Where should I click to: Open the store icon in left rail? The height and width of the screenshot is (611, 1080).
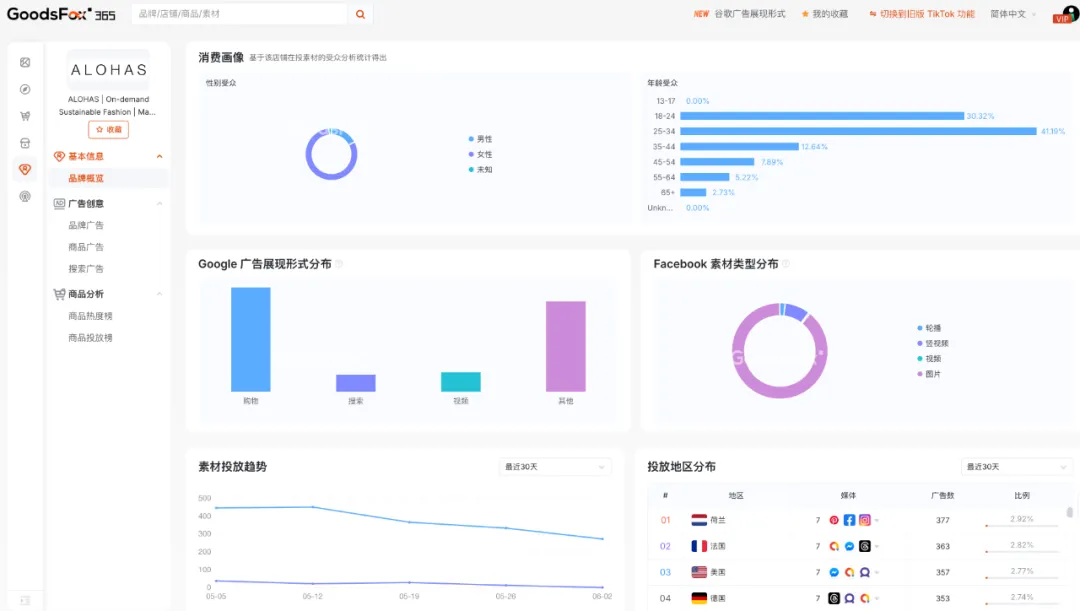pyautogui.click(x=25, y=143)
